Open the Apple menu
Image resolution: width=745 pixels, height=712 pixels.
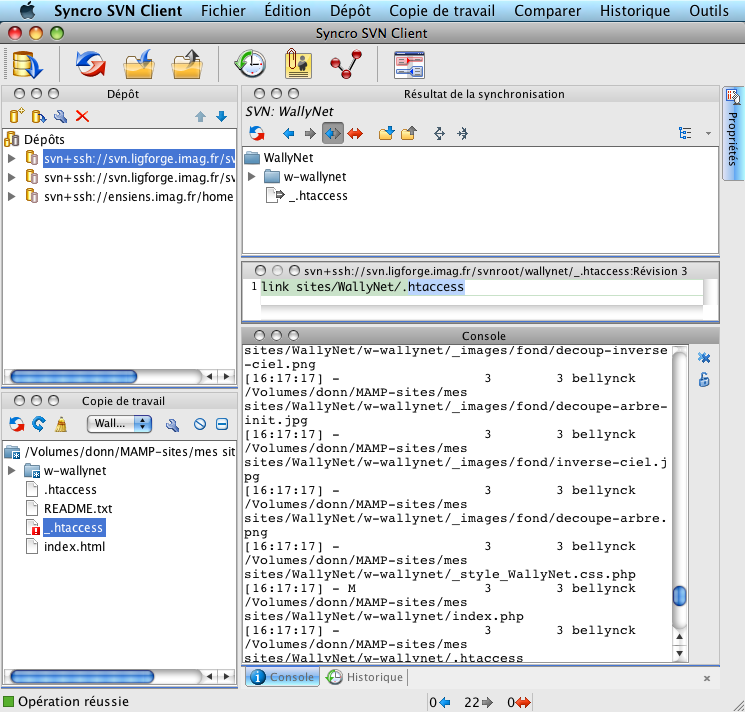click(x=27, y=10)
